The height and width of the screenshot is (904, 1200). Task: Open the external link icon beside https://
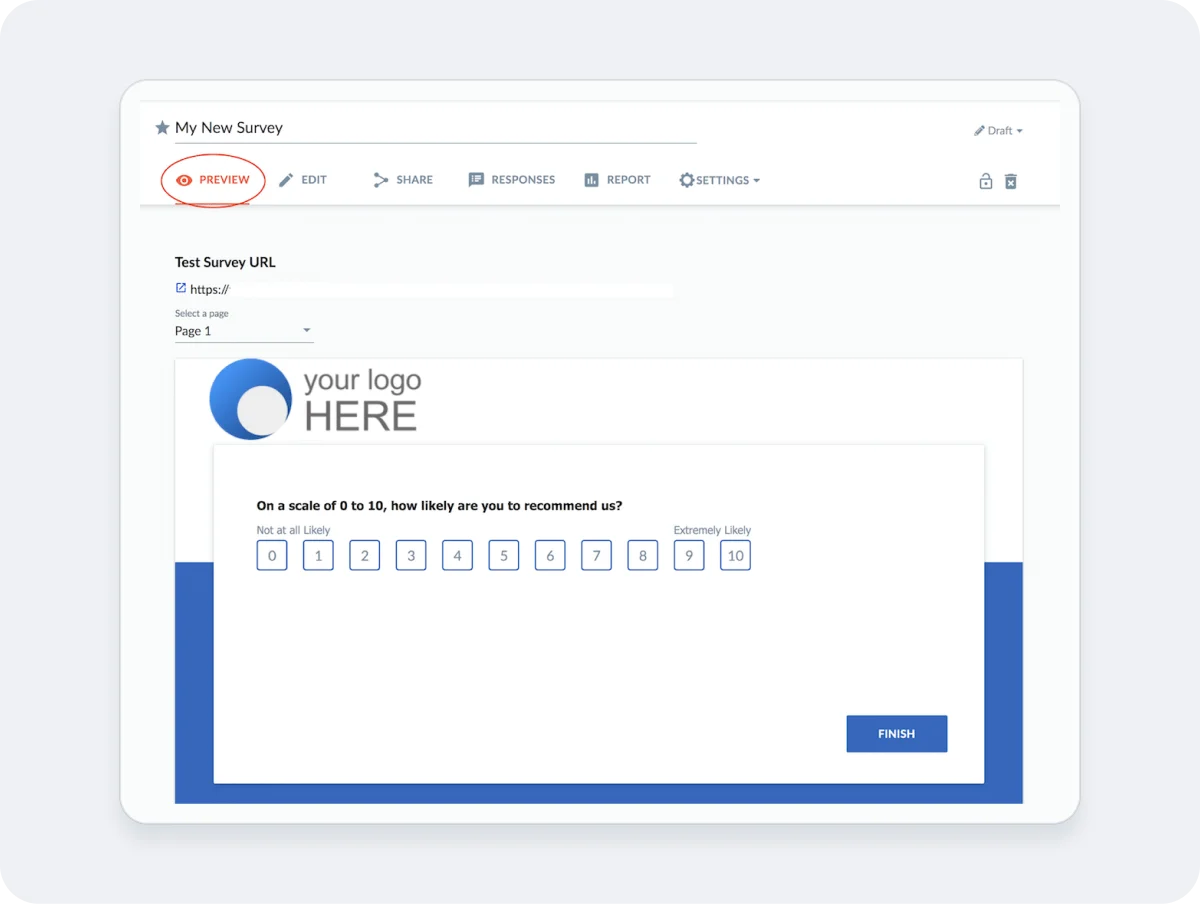click(x=179, y=289)
